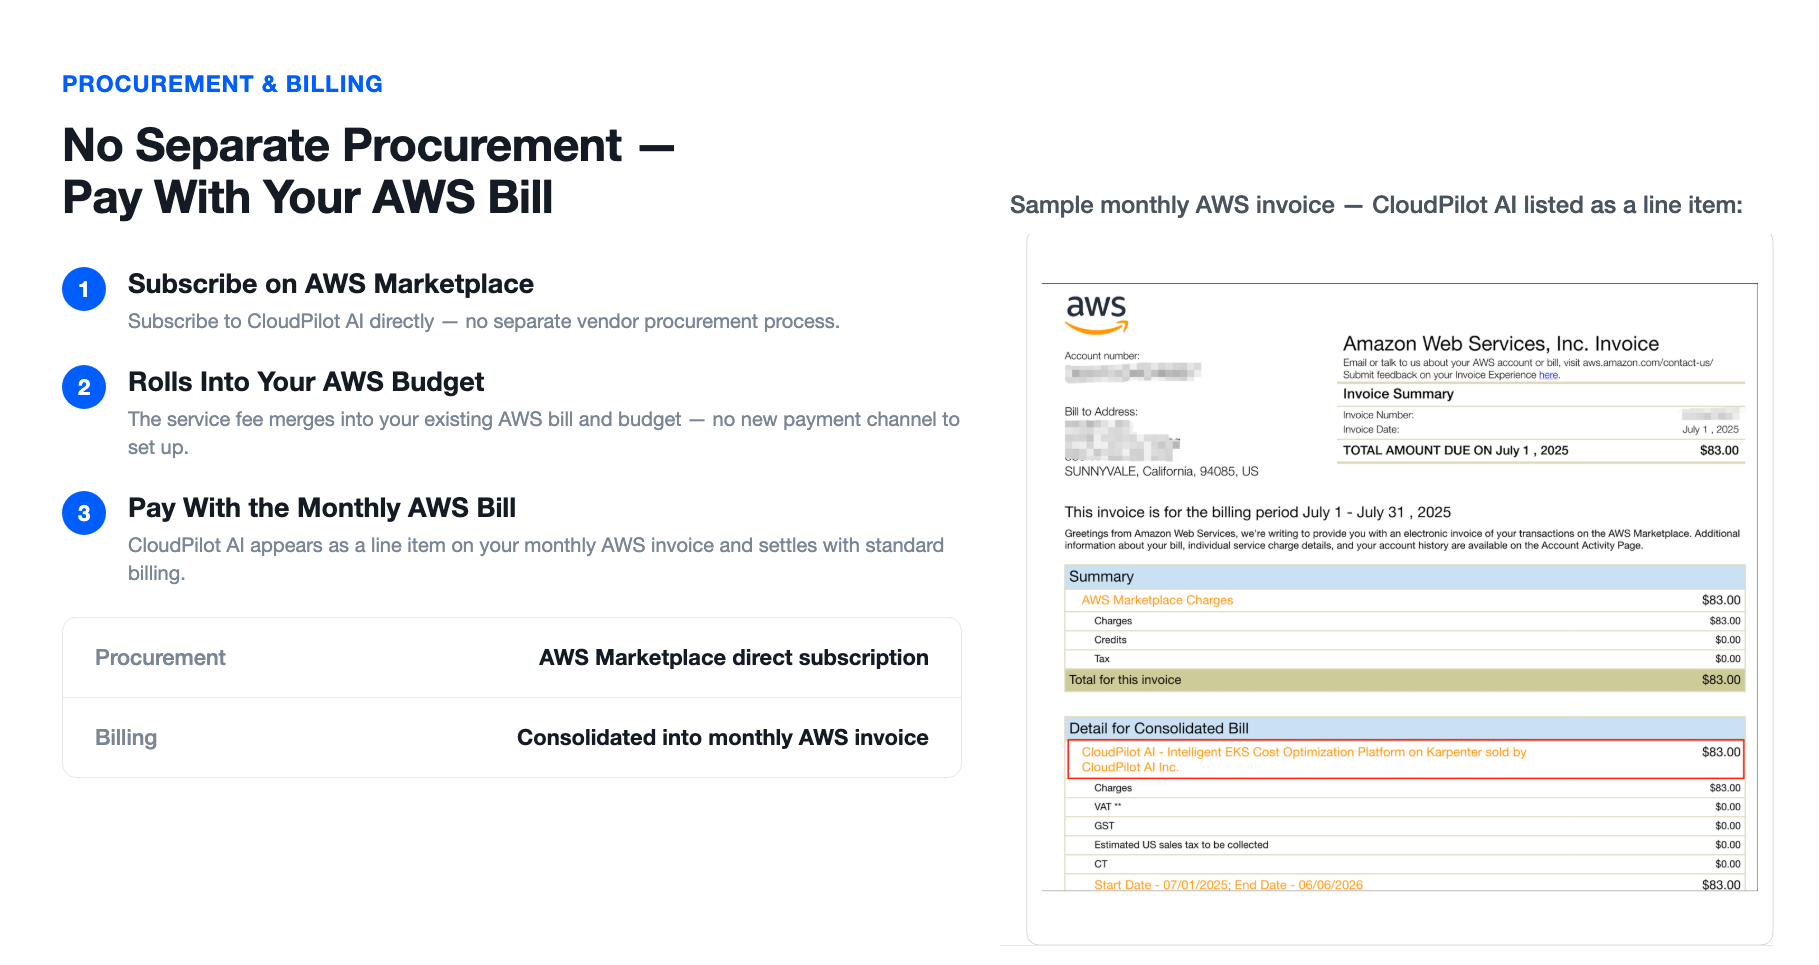This screenshot has height=965, width=1819.
Task: Click the 'Bill to Address:' label
Action: [1101, 412]
